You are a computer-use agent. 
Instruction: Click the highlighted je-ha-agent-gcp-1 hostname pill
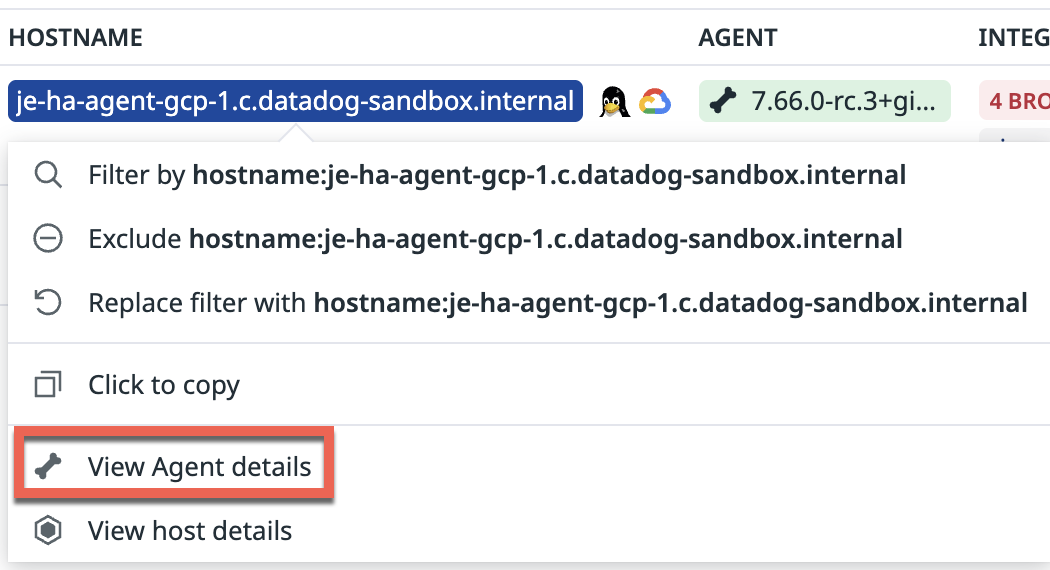tap(295, 101)
